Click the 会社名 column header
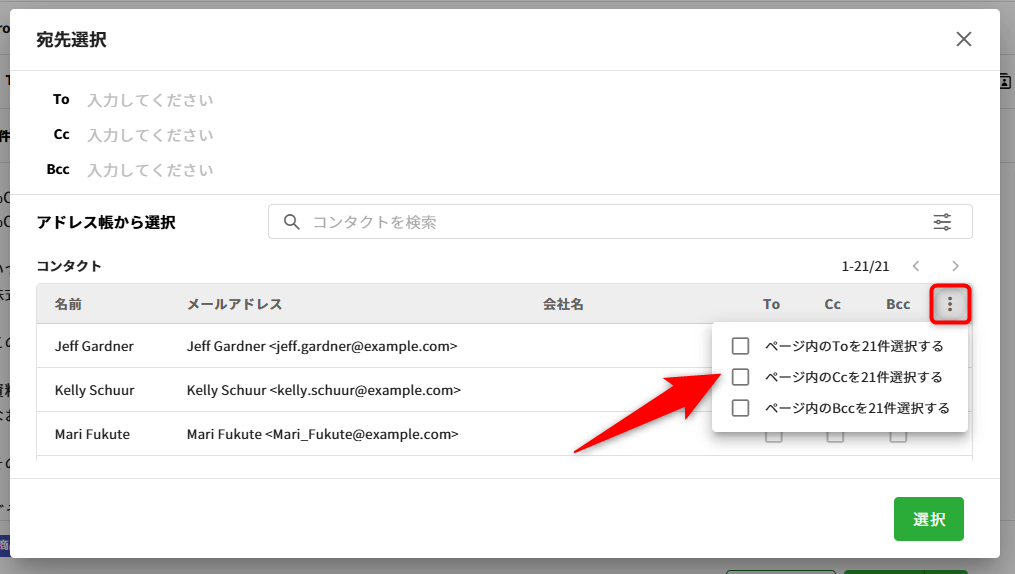 [x=563, y=304]
